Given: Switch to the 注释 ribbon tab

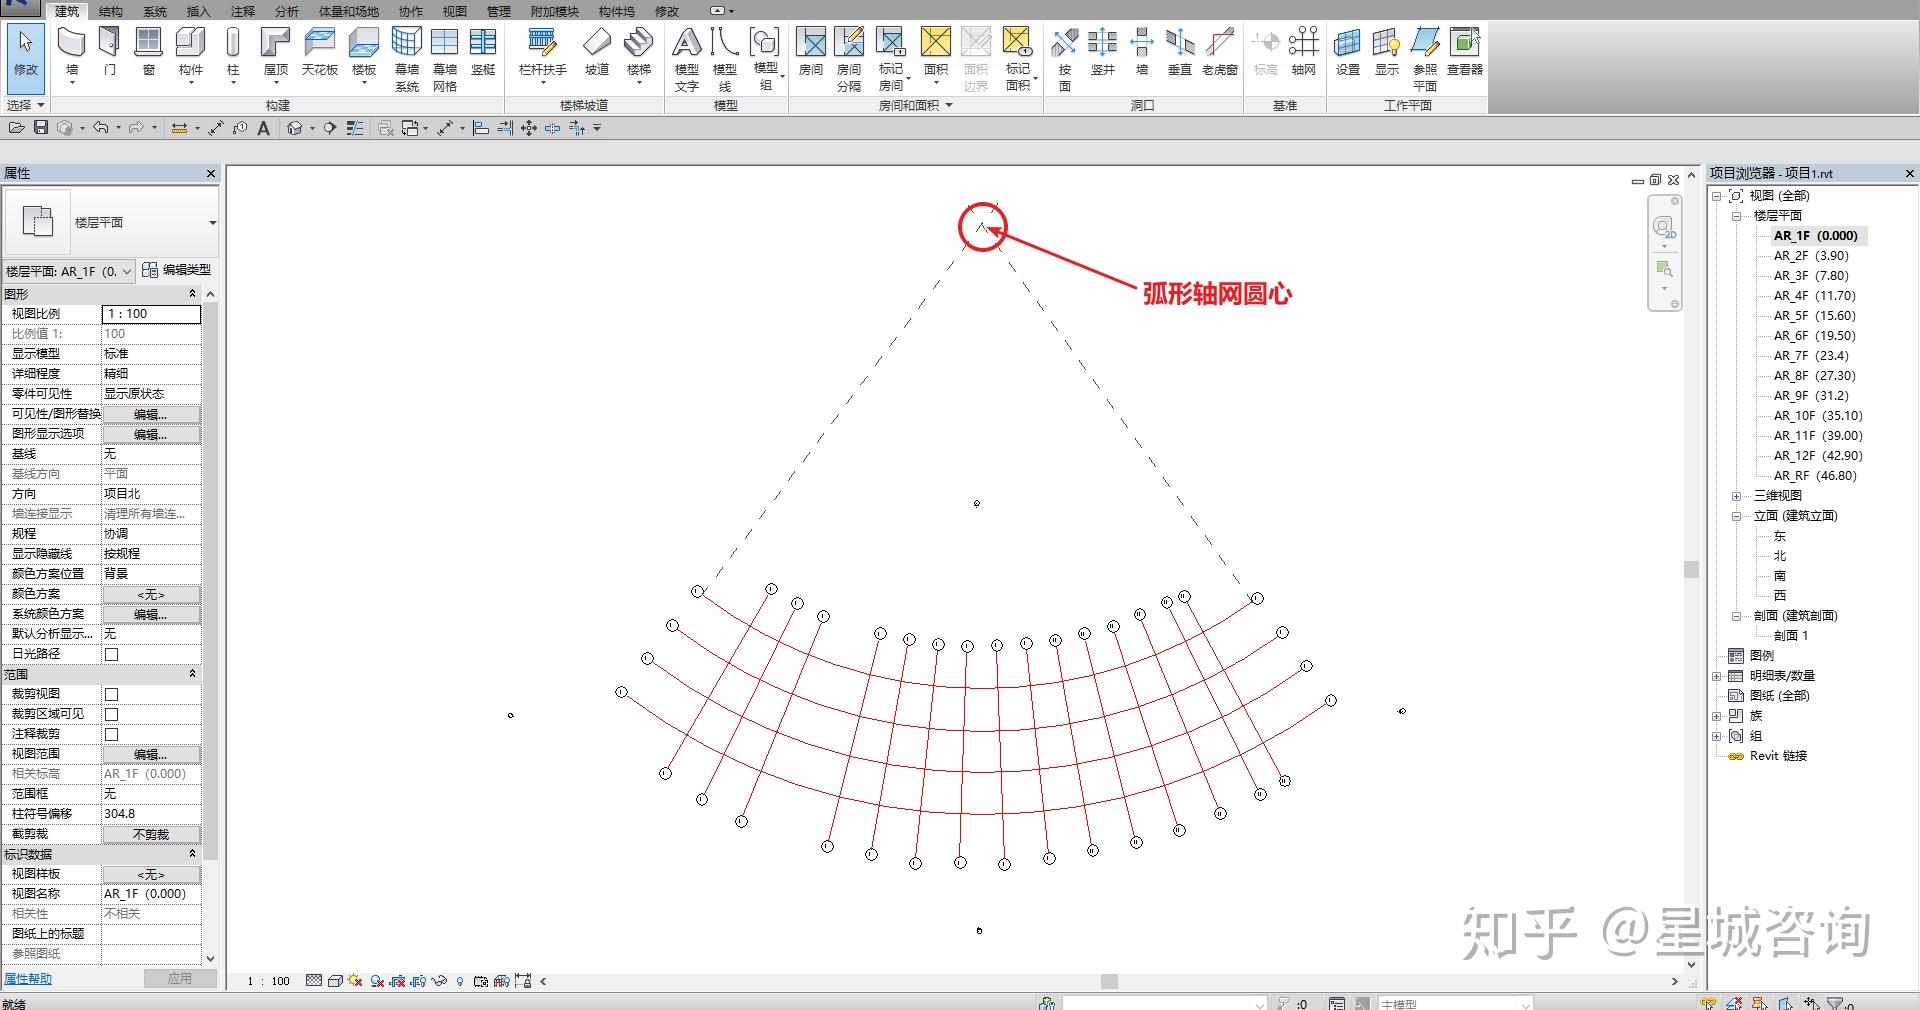Looking at the screenshot, I should coord(243,11).
